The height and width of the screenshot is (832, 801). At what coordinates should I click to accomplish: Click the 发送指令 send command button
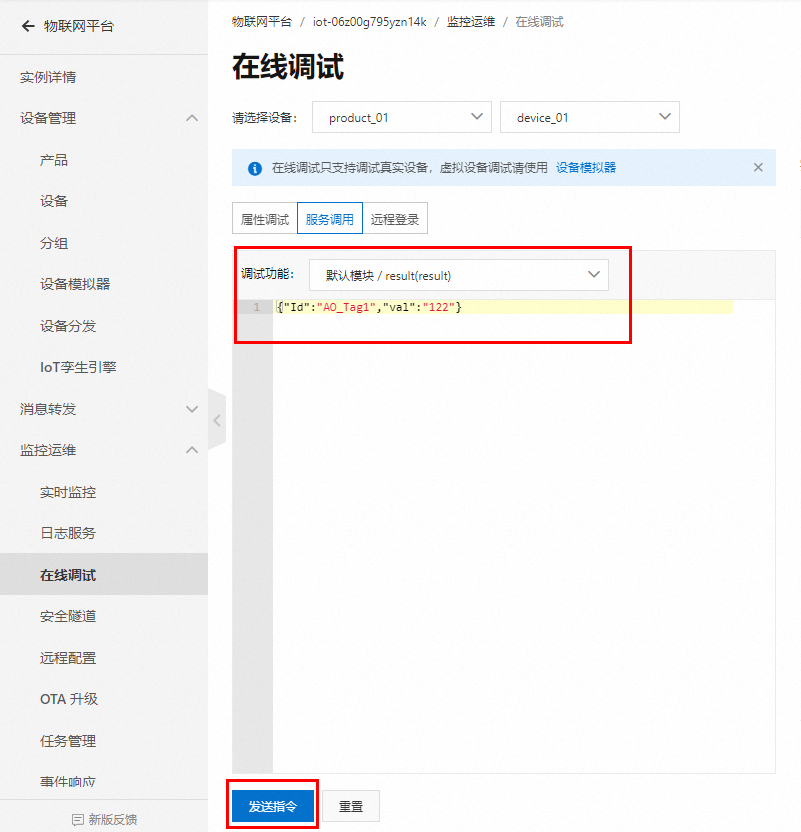pos(272,806)
